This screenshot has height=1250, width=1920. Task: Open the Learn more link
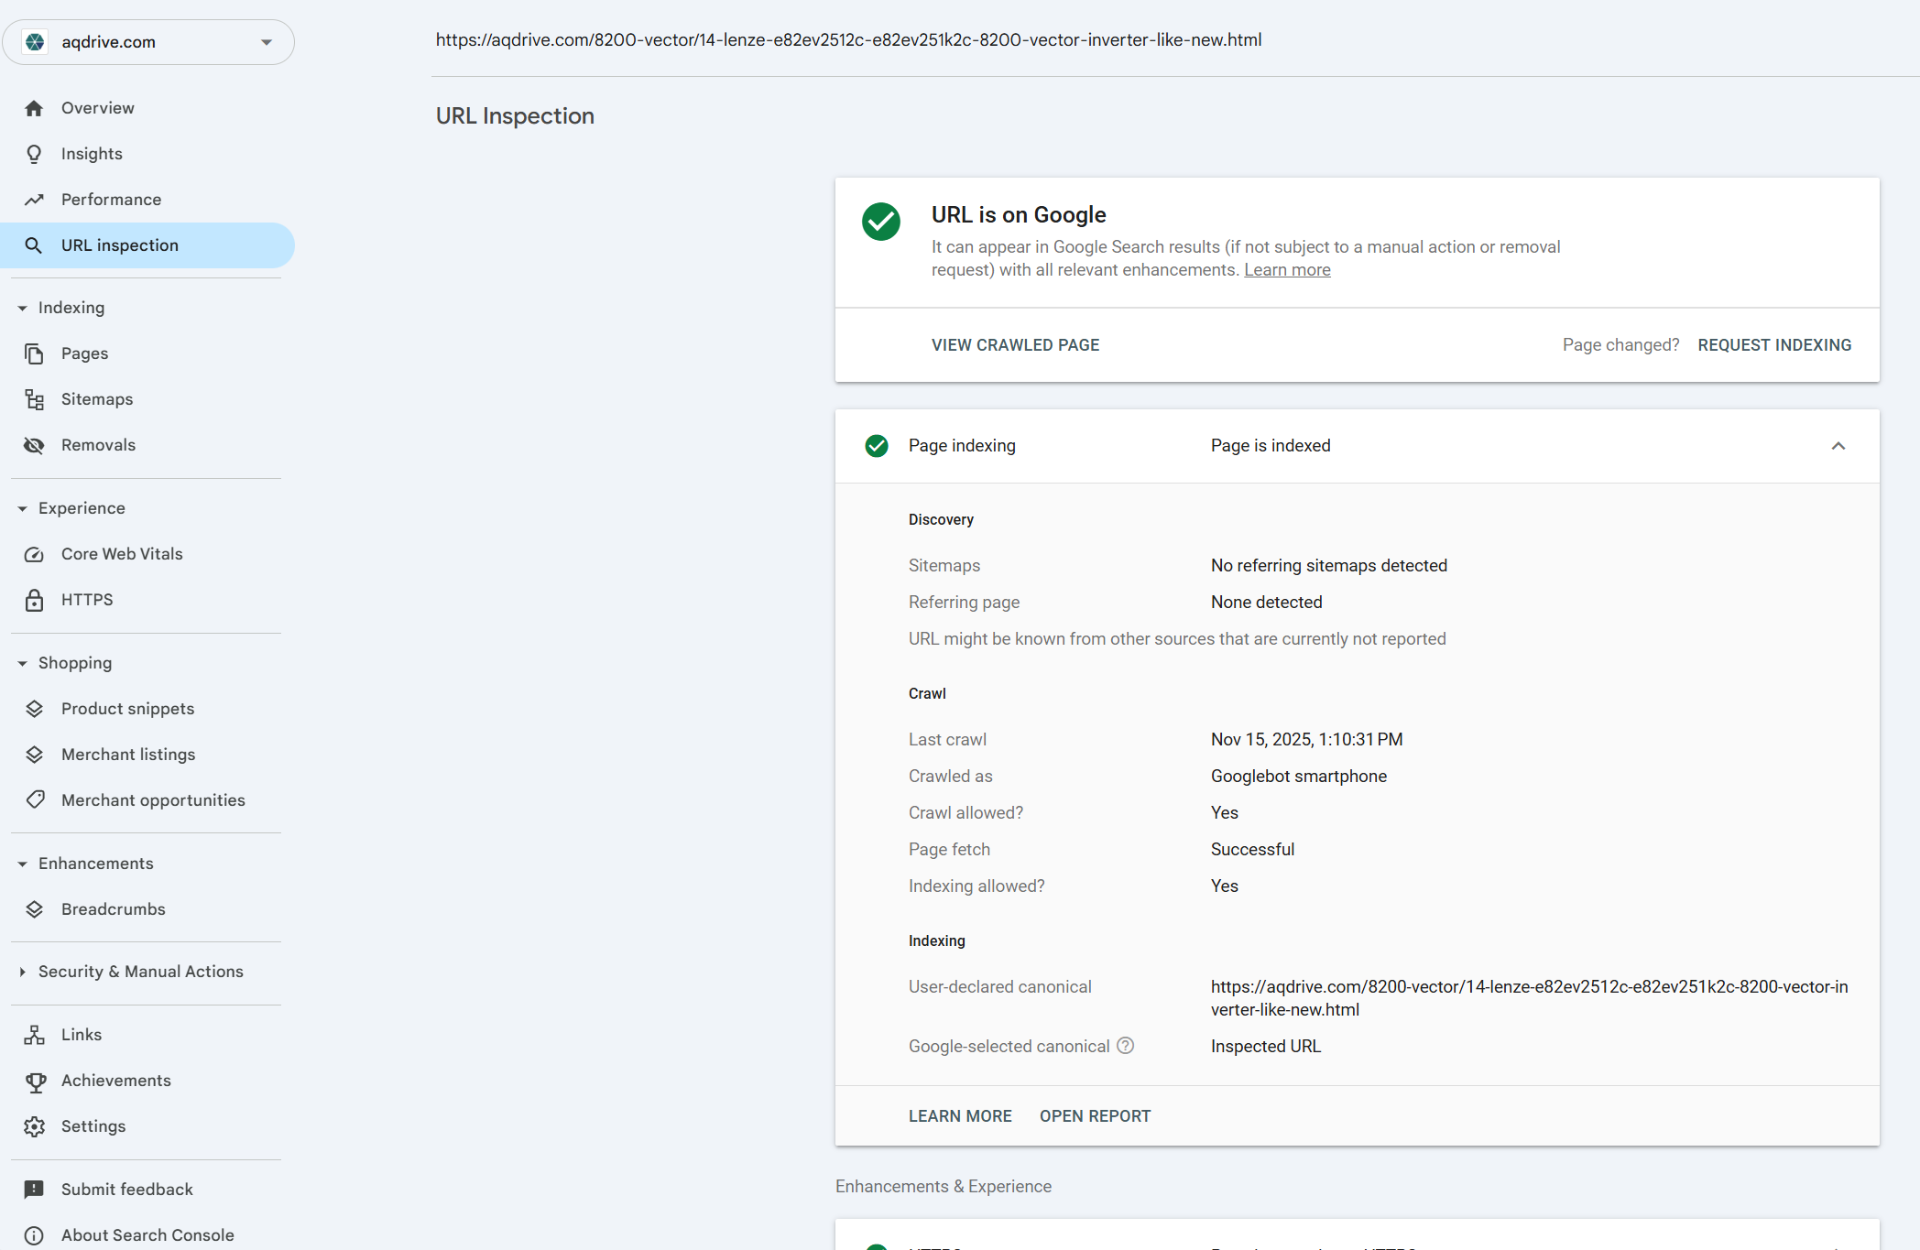tap(1287, 270)
